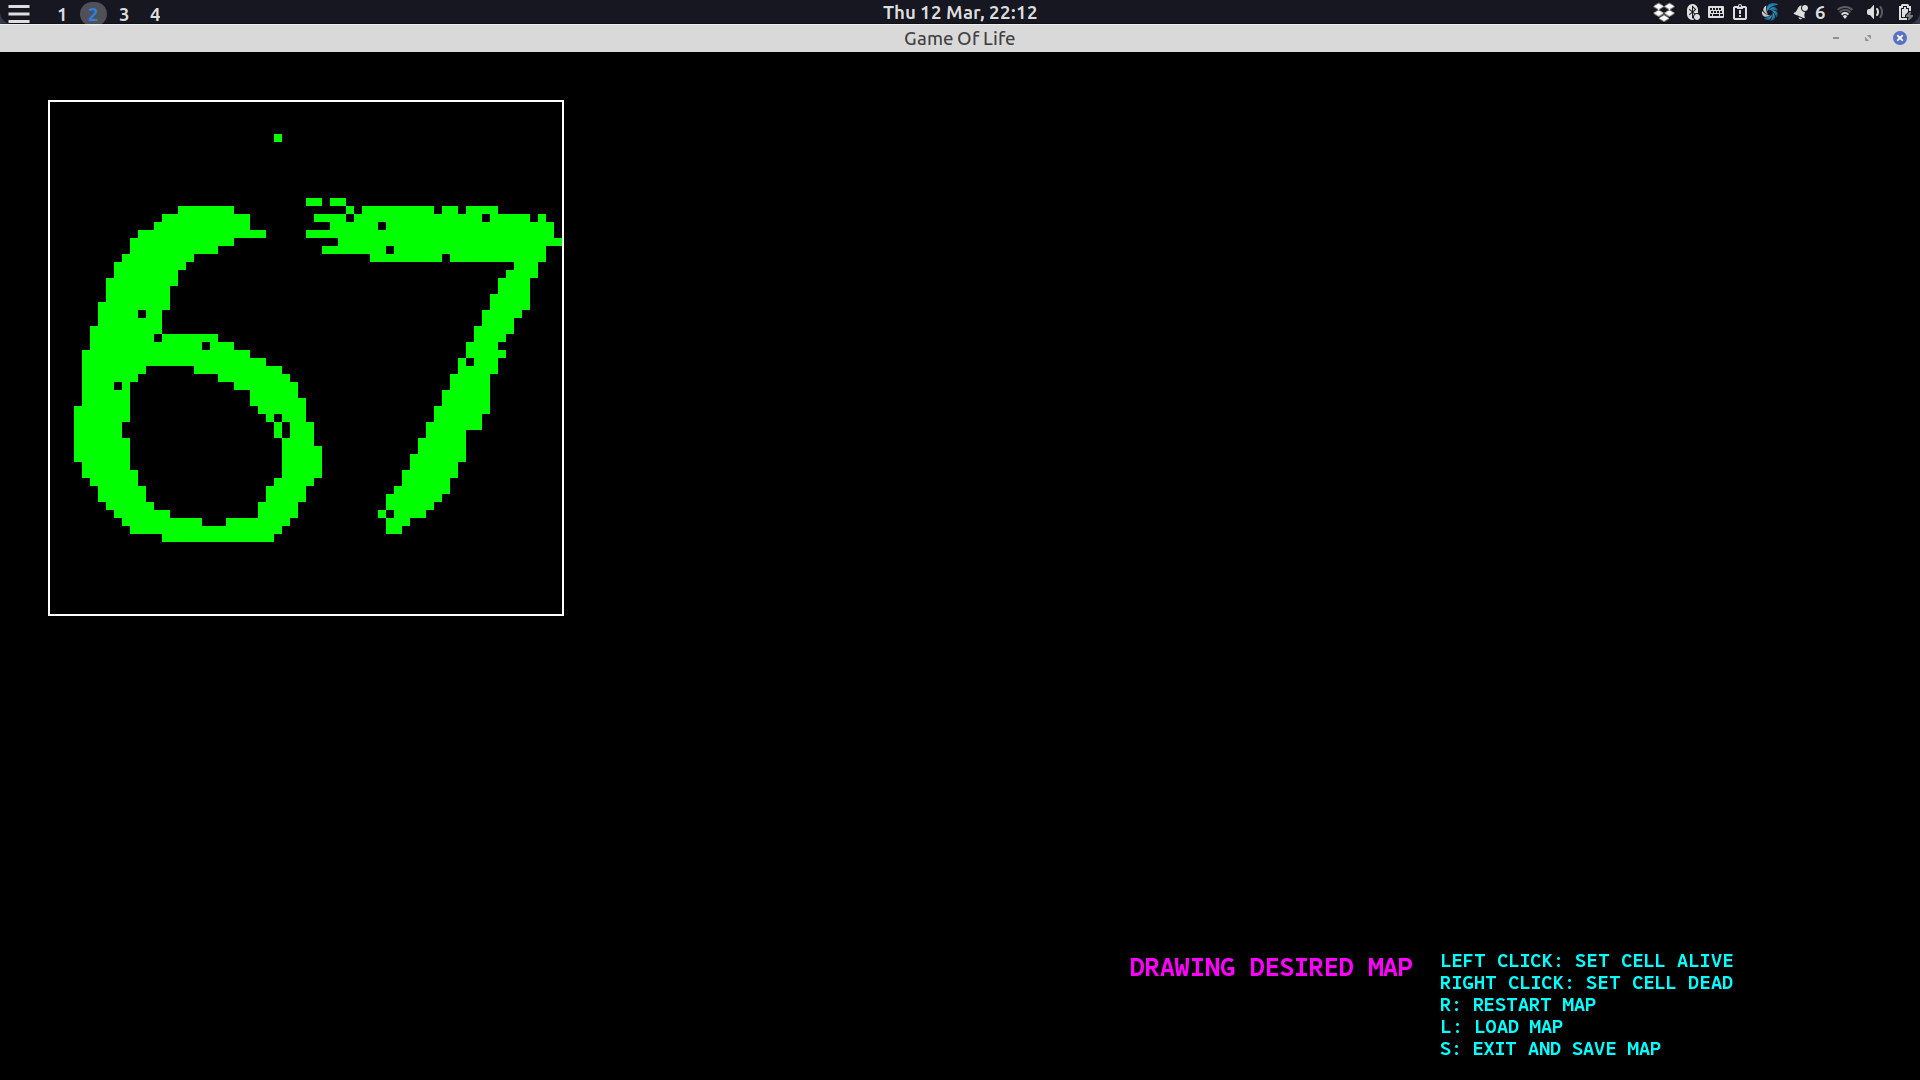
Task: Click the blue swirl shutter tray icon
Action: (1769, 12)
